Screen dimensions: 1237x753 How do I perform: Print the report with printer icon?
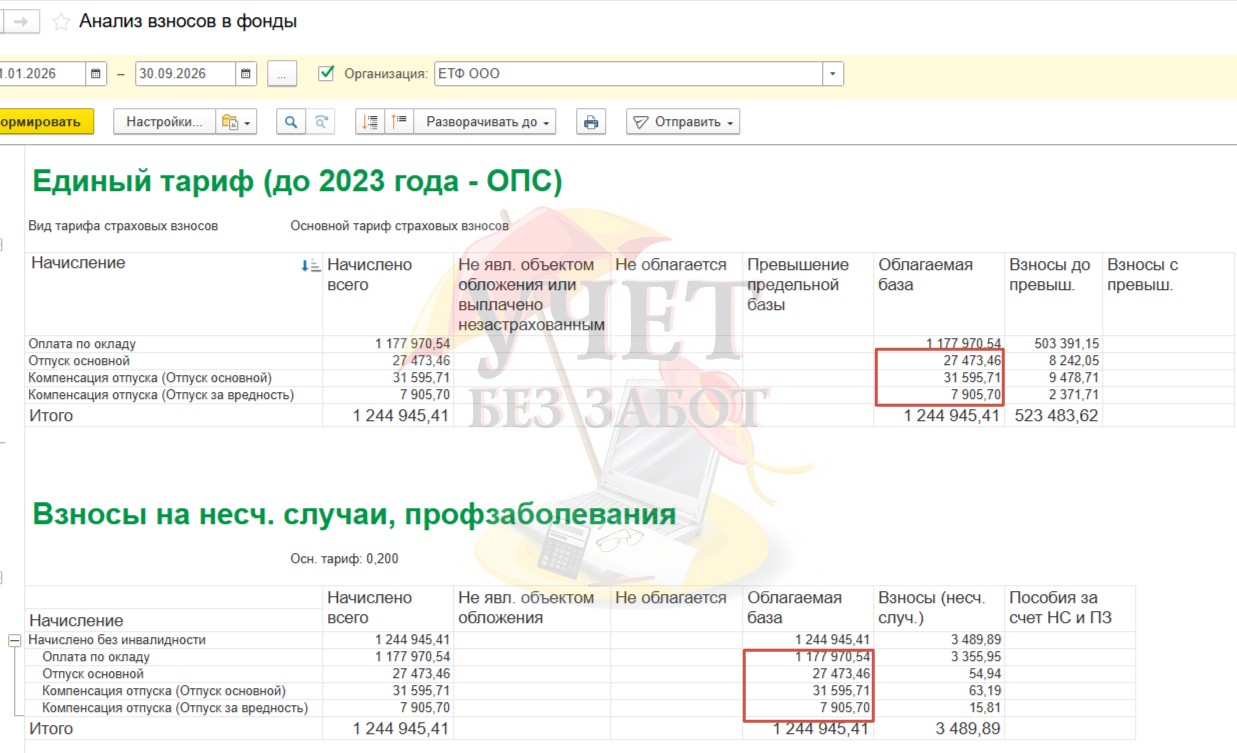(x=591, y=122)
